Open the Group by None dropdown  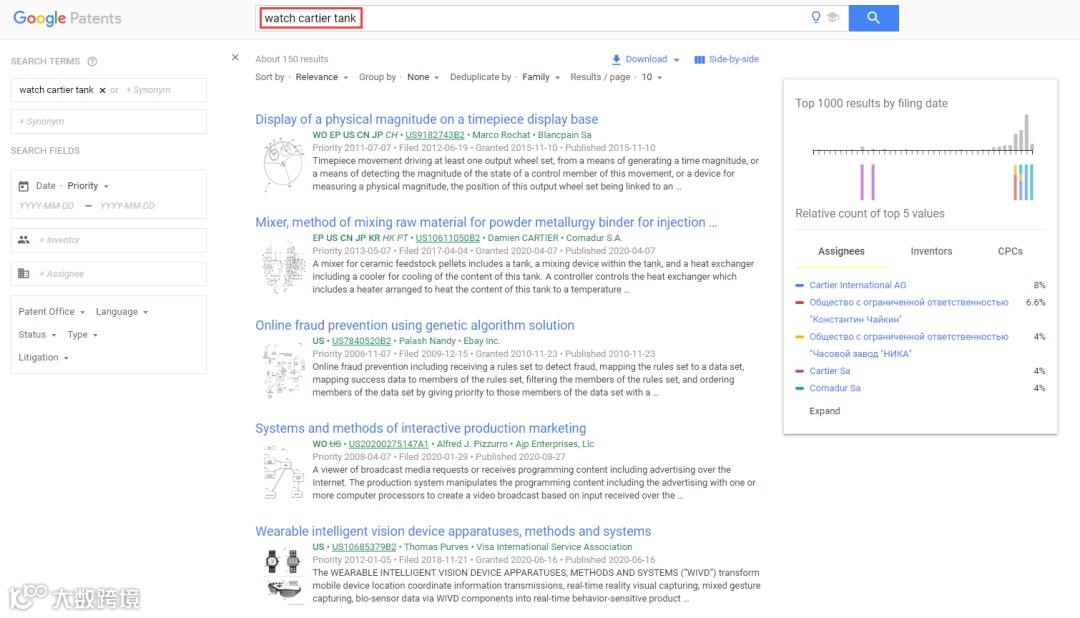pyautogui.click(x=423, y=77)
